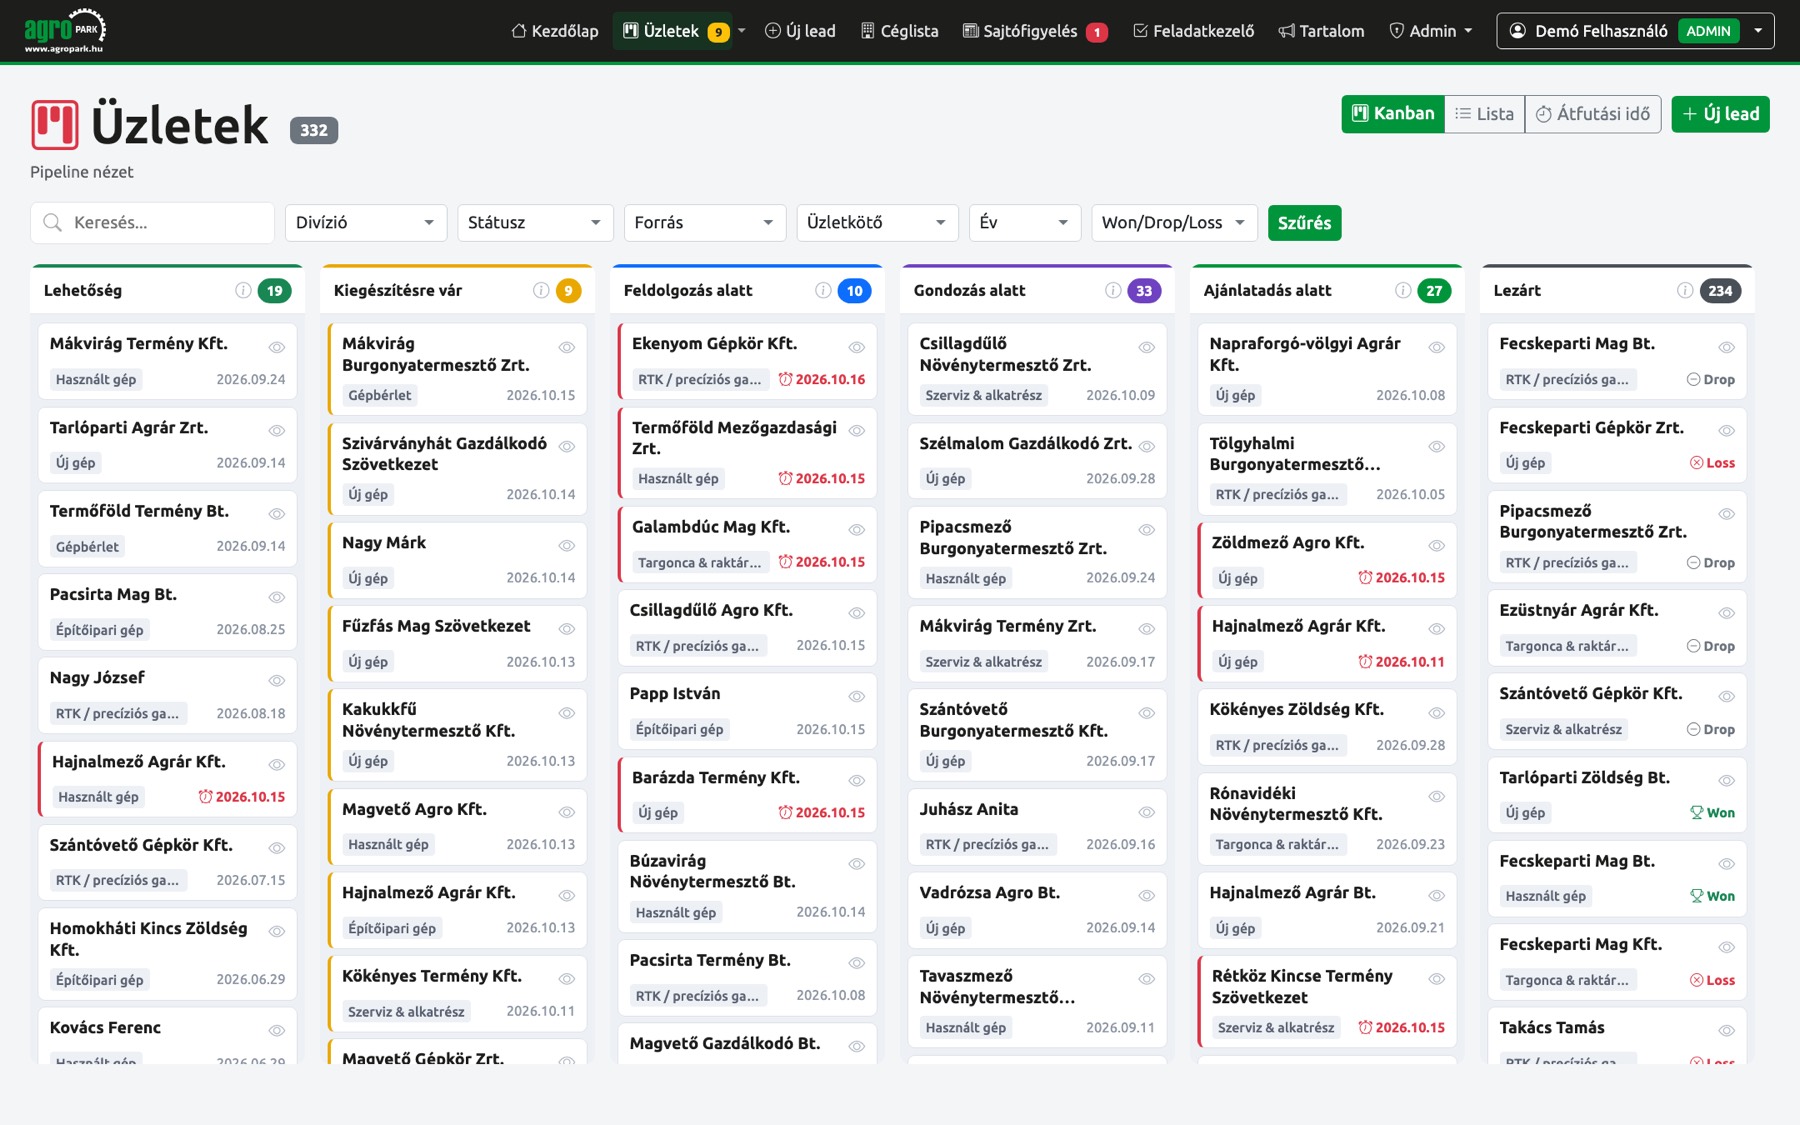
Task: Click Won trophy status on Tarlóparti Zöldség Bt.
Action: pyautogui.click(x=1712, y=812)
